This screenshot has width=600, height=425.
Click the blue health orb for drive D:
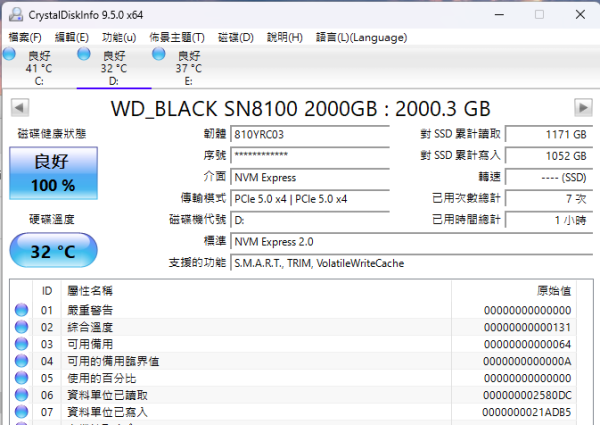pyautogui.click(x=84, y=54)
